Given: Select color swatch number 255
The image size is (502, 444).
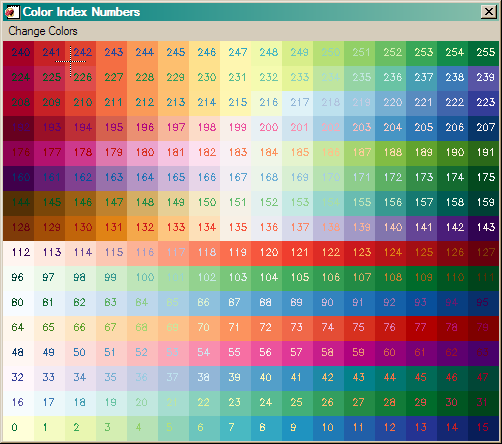Looking at the screenshot, I should 484,53.
